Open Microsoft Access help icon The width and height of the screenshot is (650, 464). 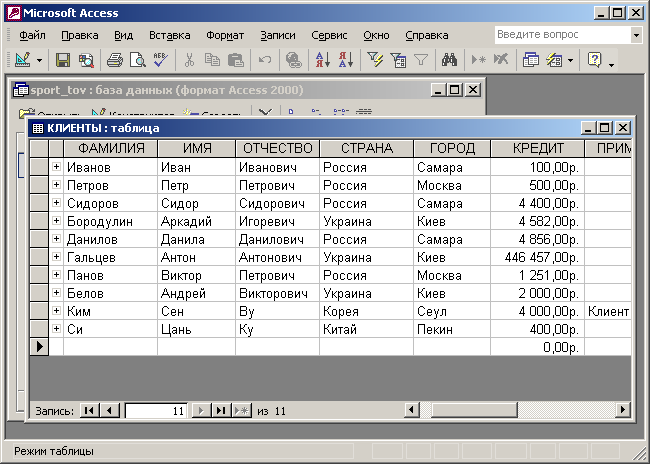click(594, 60)
